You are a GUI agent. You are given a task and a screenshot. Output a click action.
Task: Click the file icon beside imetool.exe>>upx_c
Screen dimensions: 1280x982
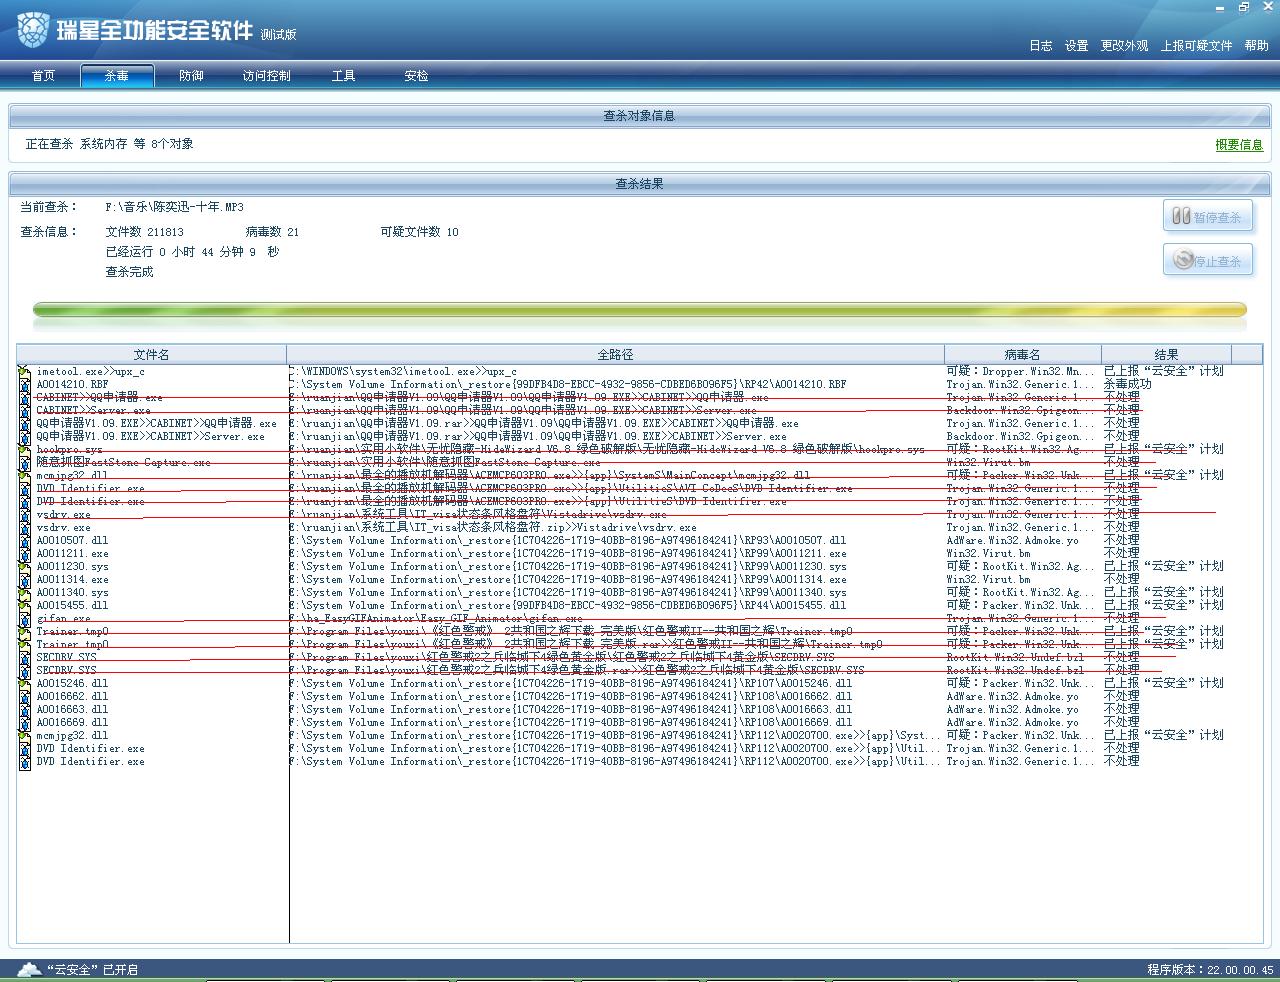[x=24, y=372]
